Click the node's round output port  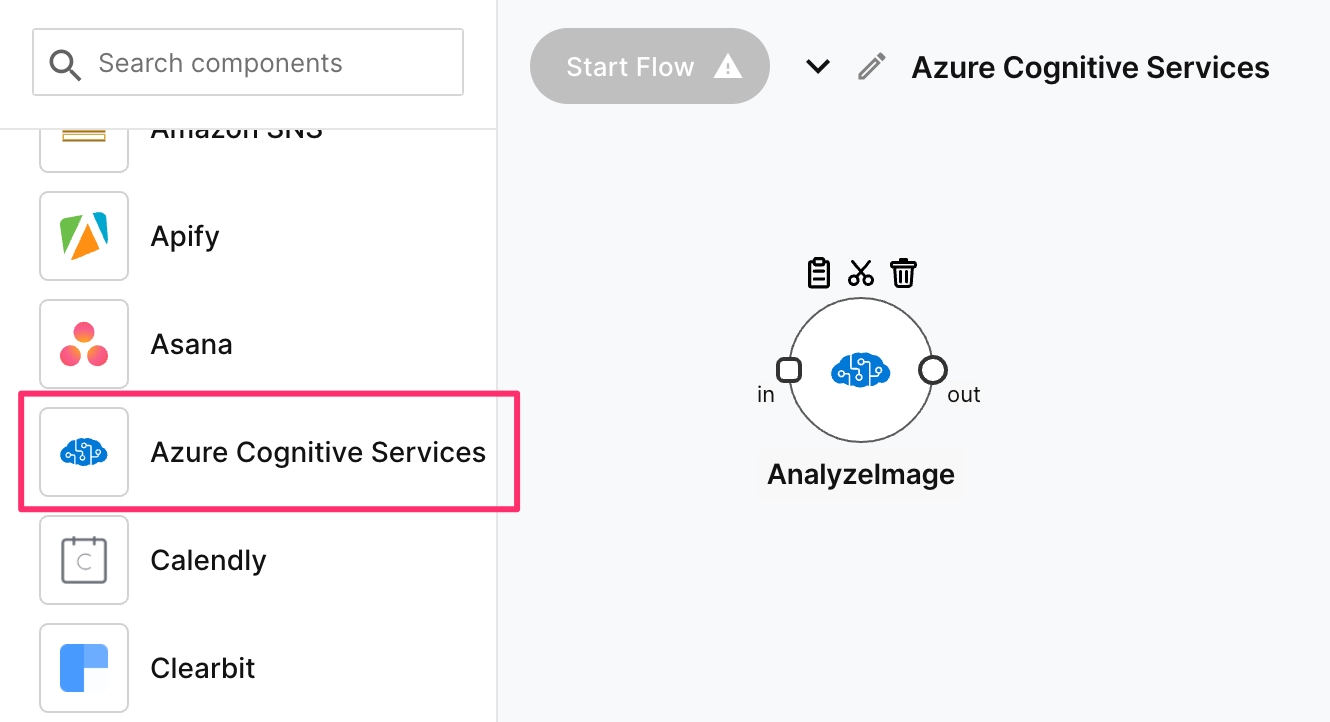[932, 370]
